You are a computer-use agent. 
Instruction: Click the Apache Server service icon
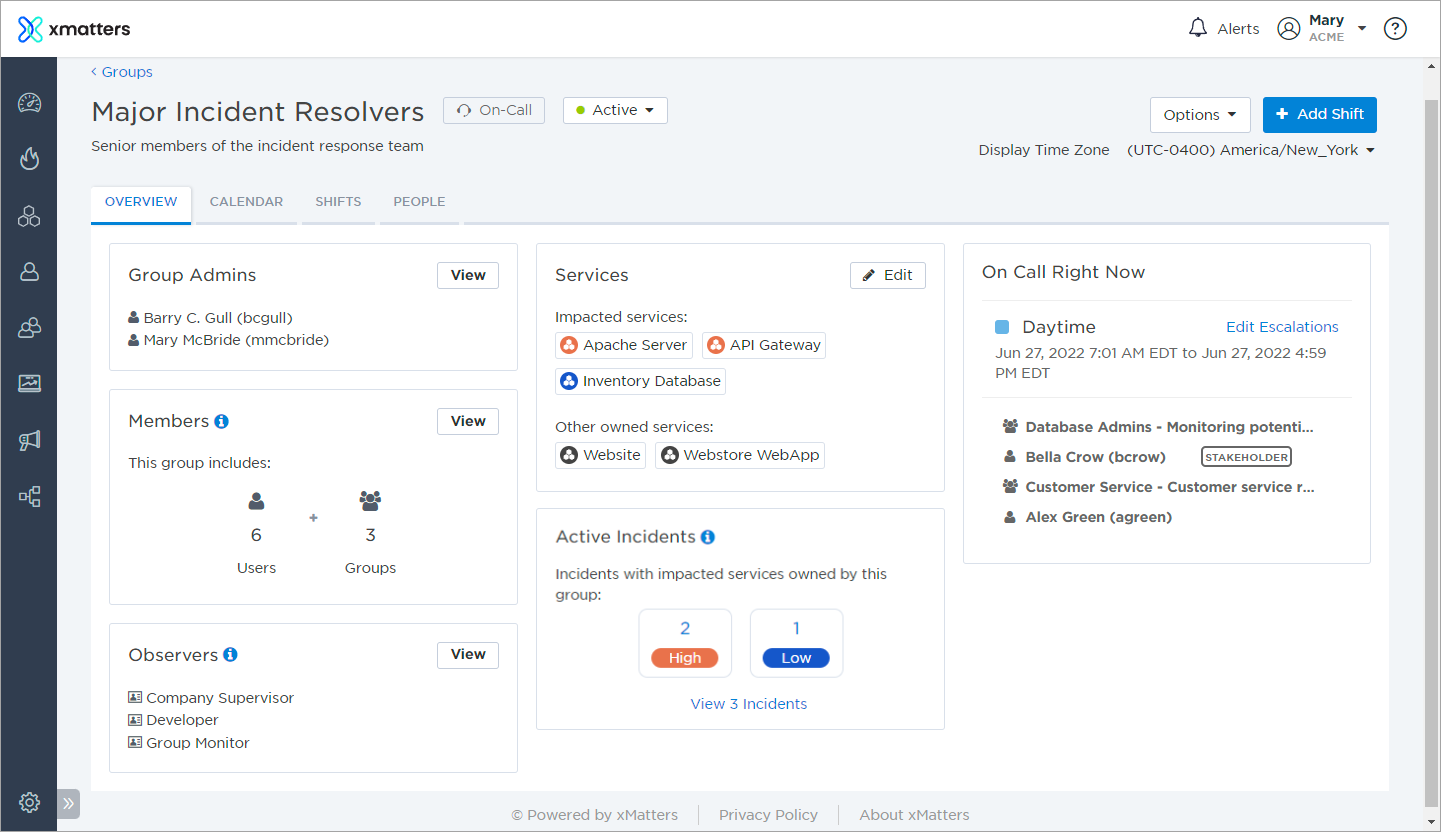pos(569,345)
